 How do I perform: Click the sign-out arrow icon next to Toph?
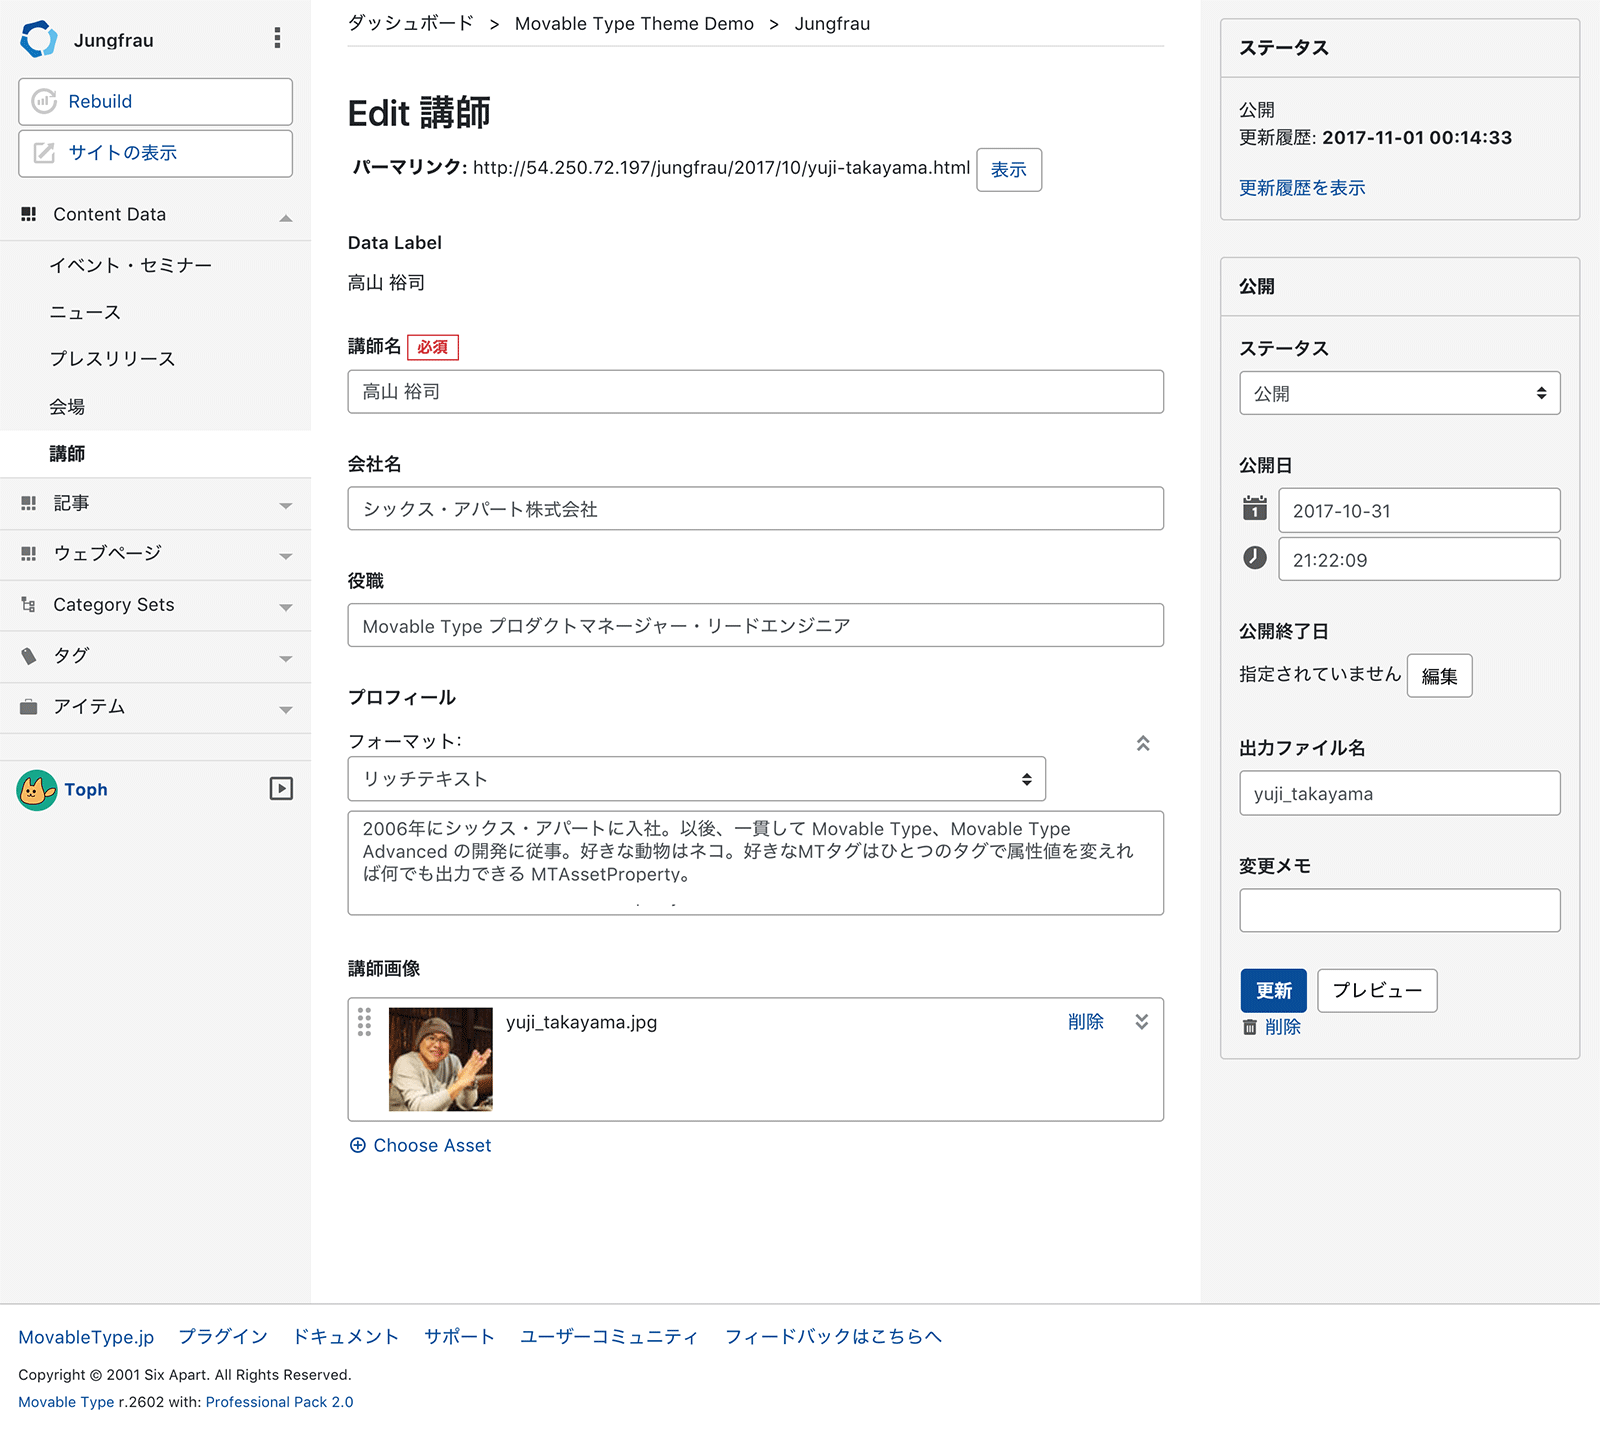(281, 789)
